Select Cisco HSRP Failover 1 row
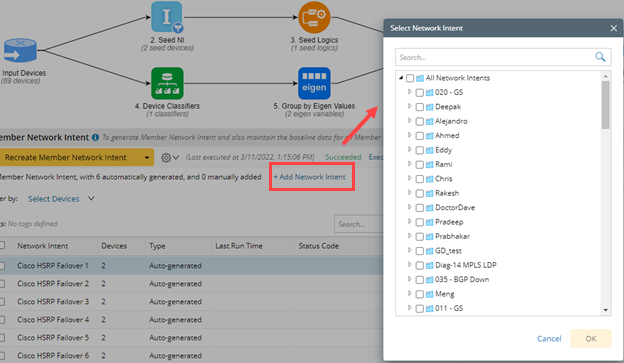 click(191, 265)
